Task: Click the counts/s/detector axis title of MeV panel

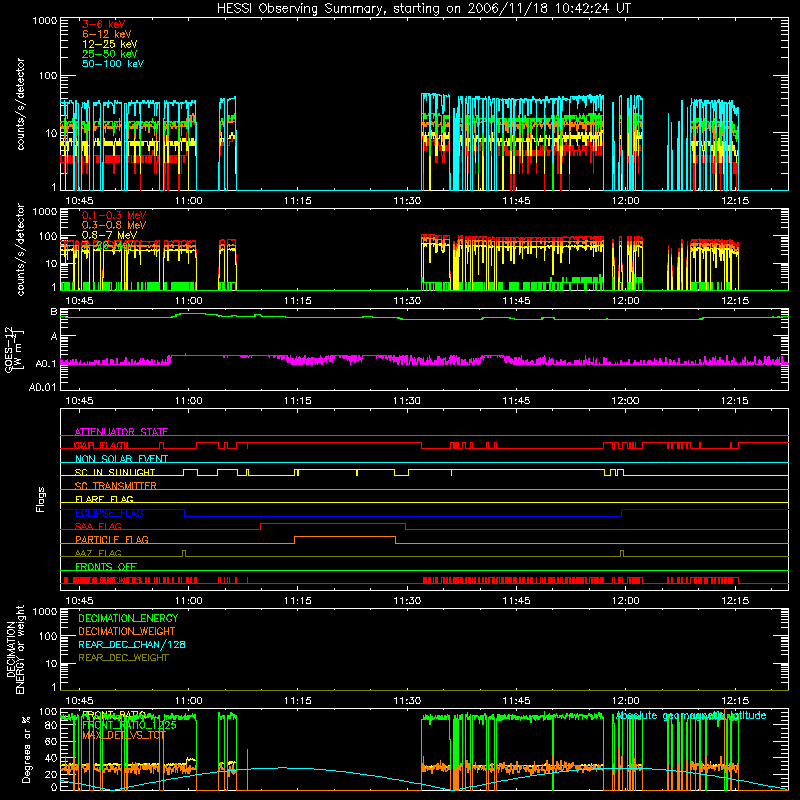Action: coord(20,249)
